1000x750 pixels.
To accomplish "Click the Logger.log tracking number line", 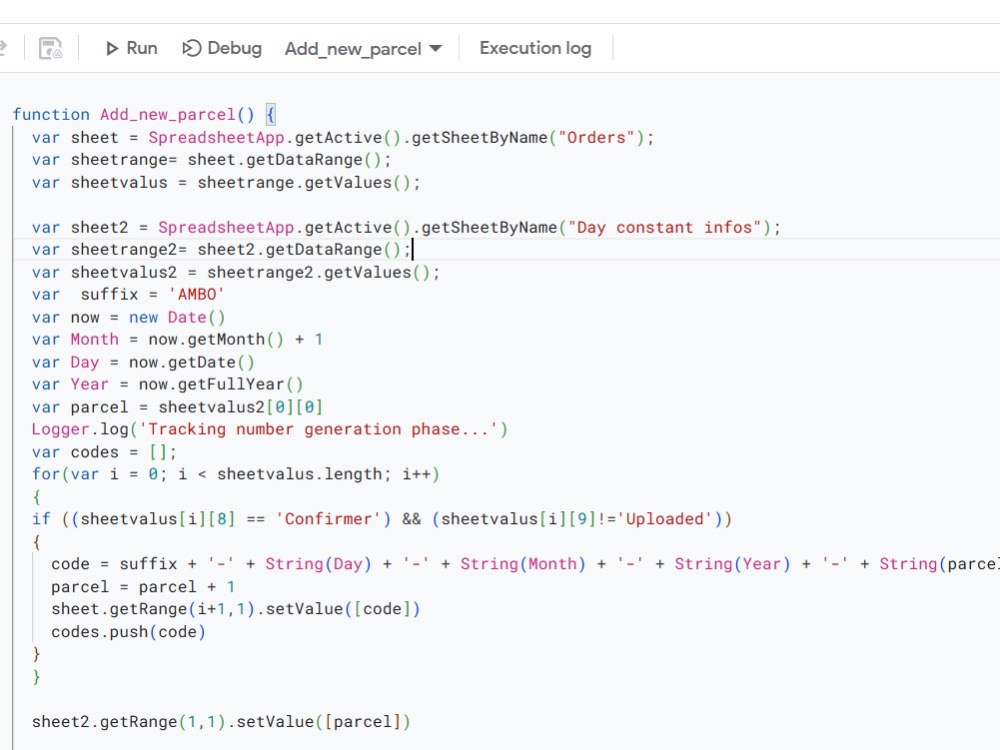I will pyautogui.click(x=270, y=429).
